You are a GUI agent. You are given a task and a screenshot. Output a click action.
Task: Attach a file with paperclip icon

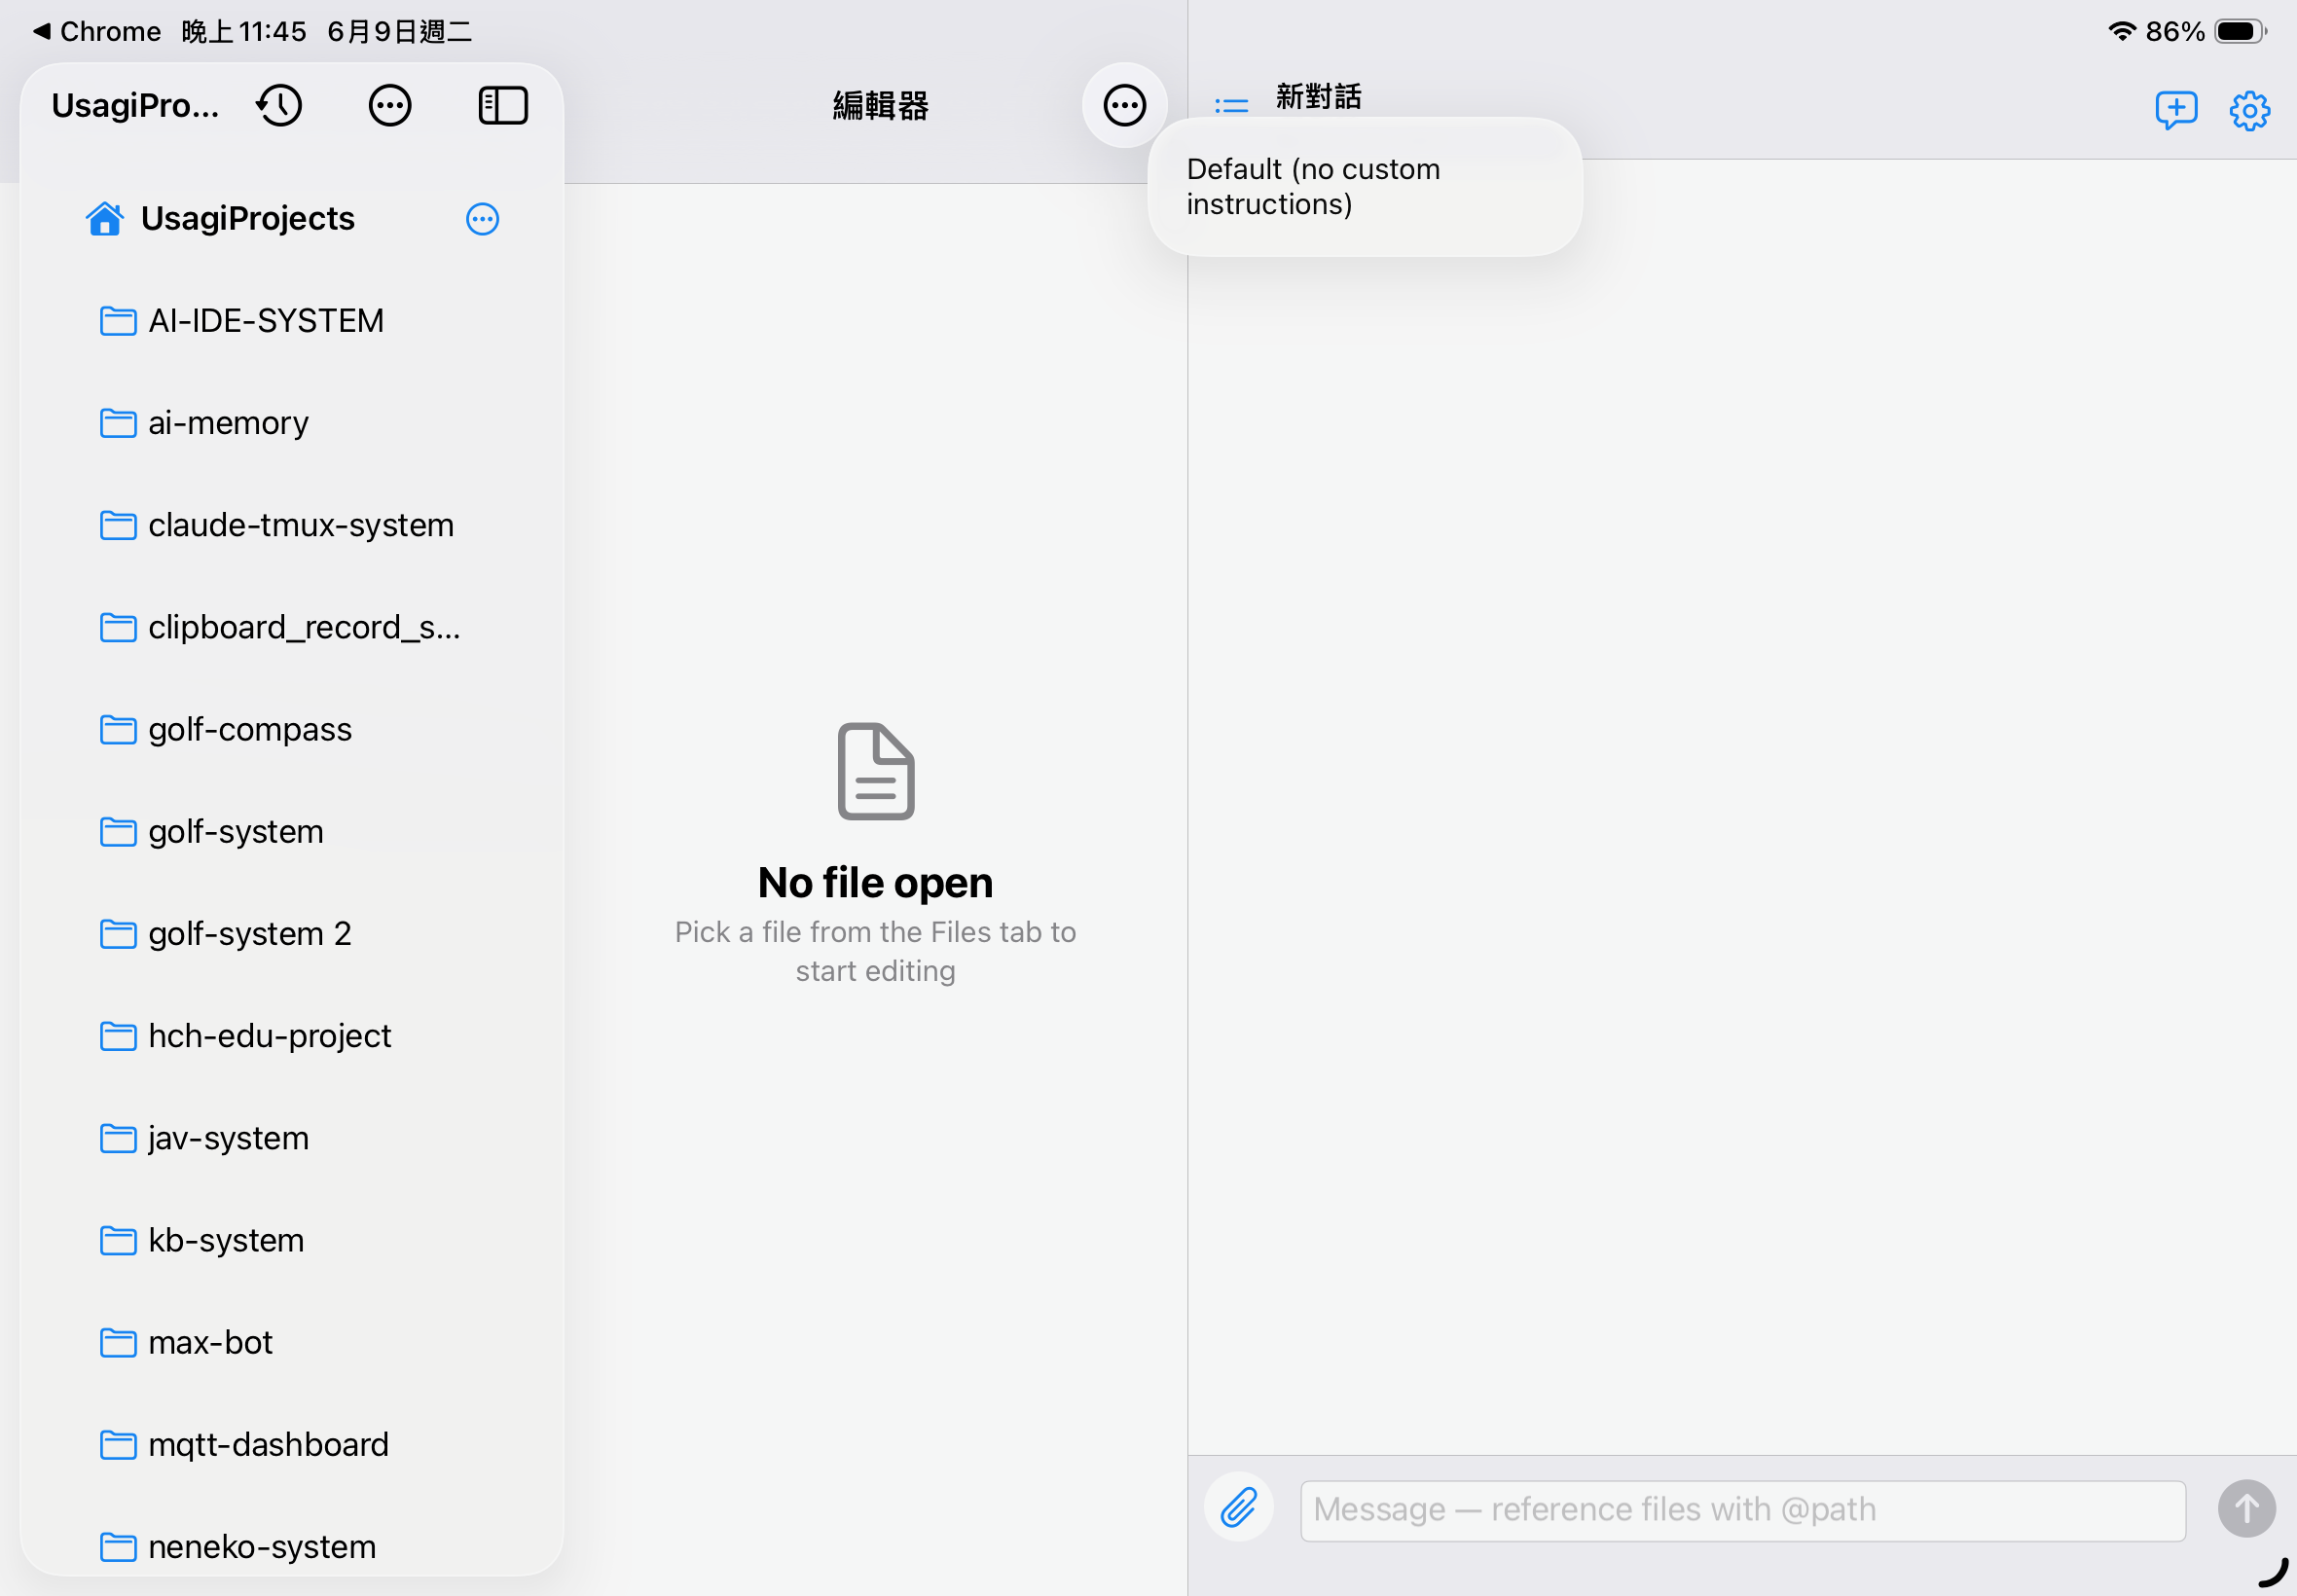click(1238, 1507)
